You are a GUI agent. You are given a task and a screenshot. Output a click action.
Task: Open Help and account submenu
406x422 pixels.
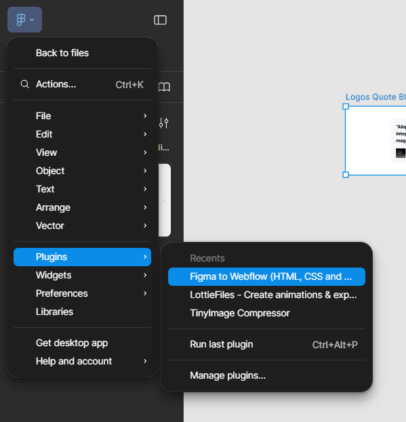point(82,361)
